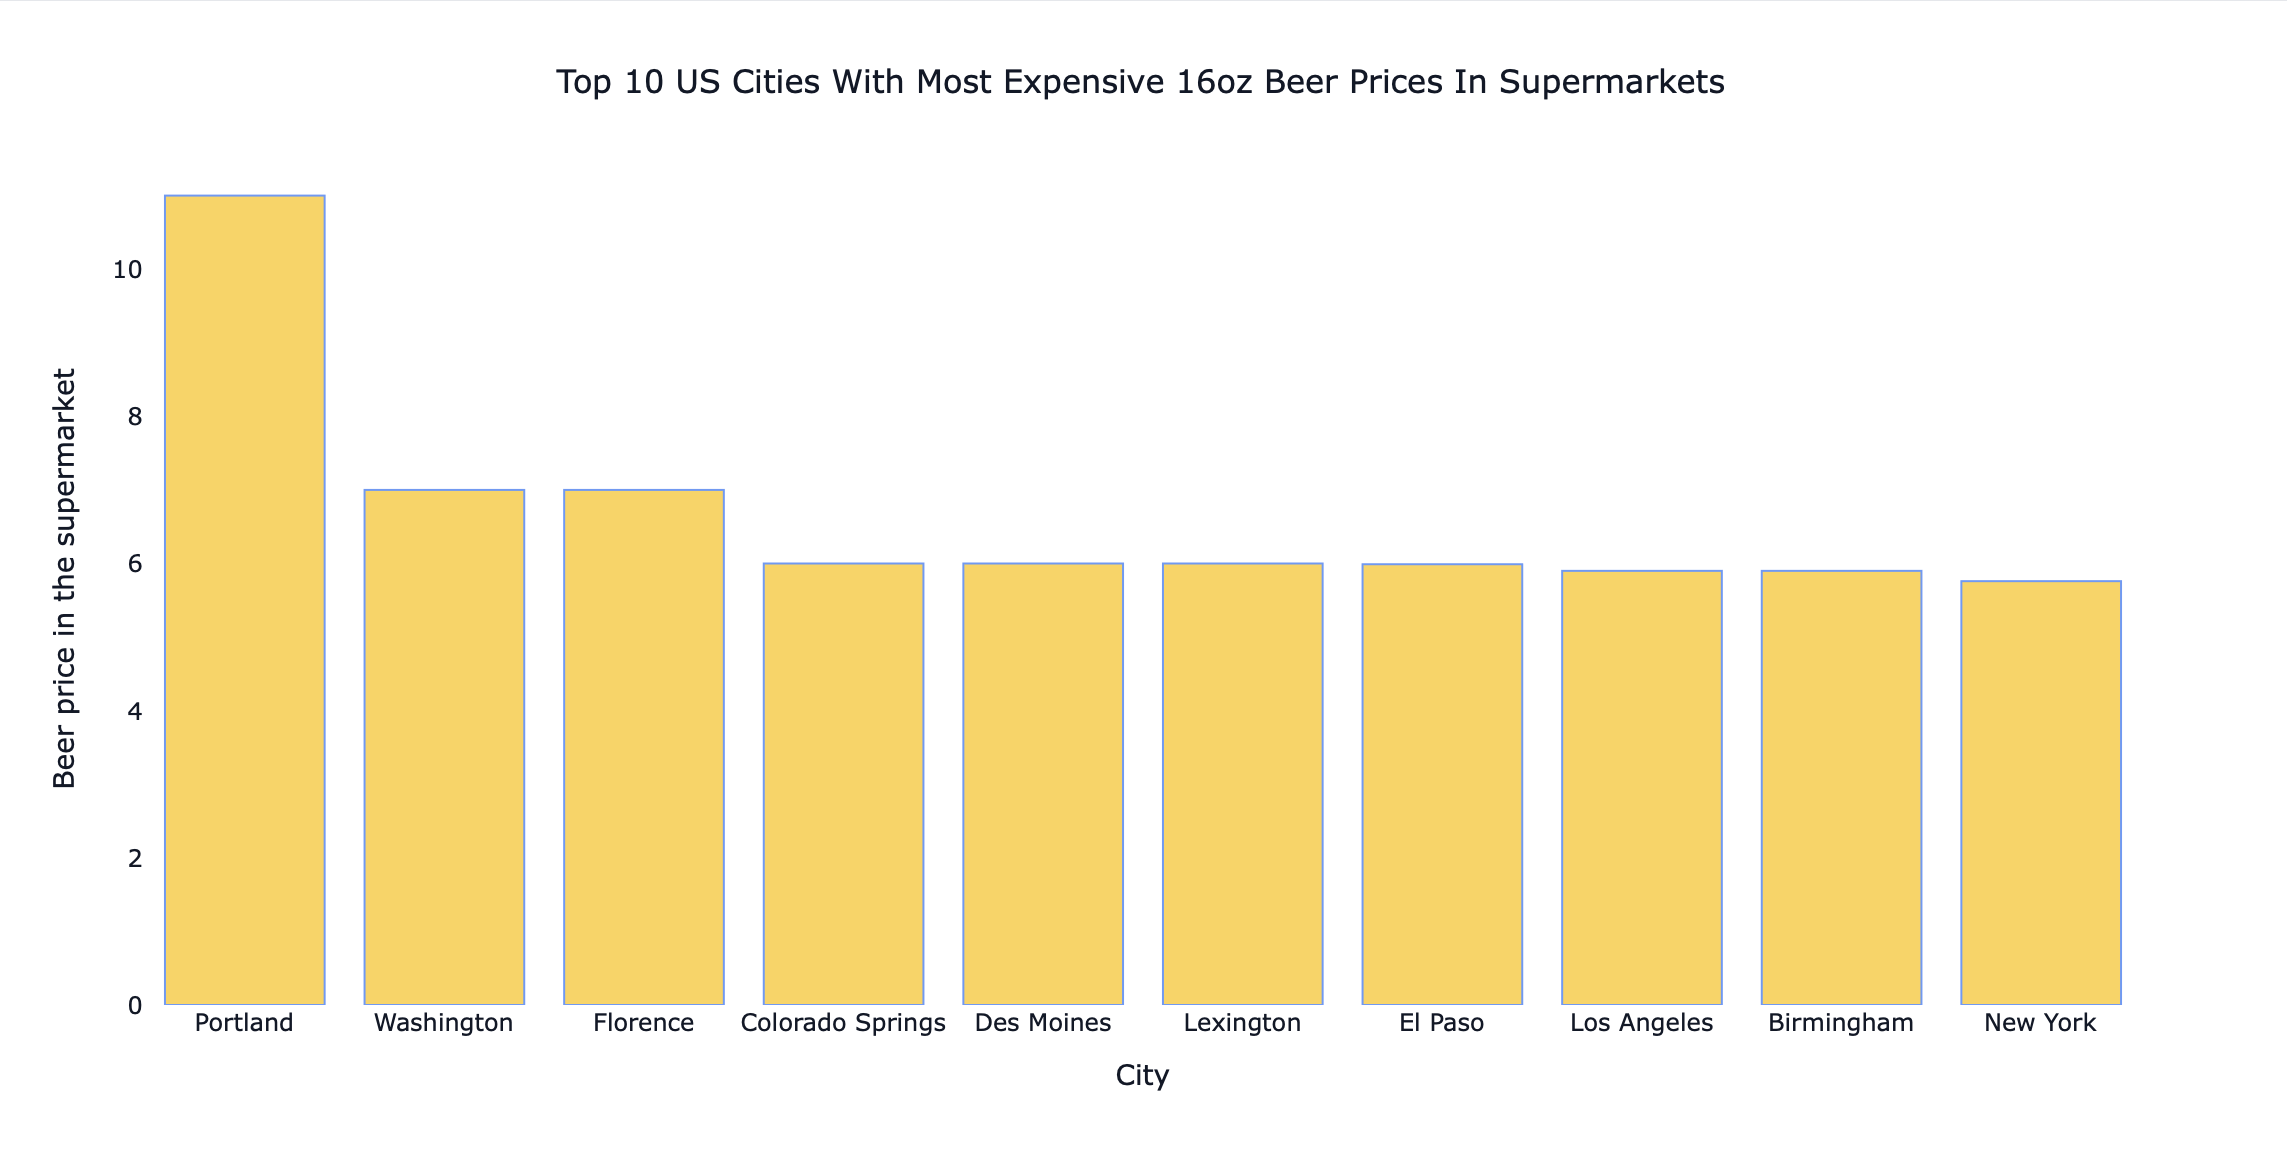Click the El Paso bar
The width and height of the screenshot is (2287, 1154).
1442,784
